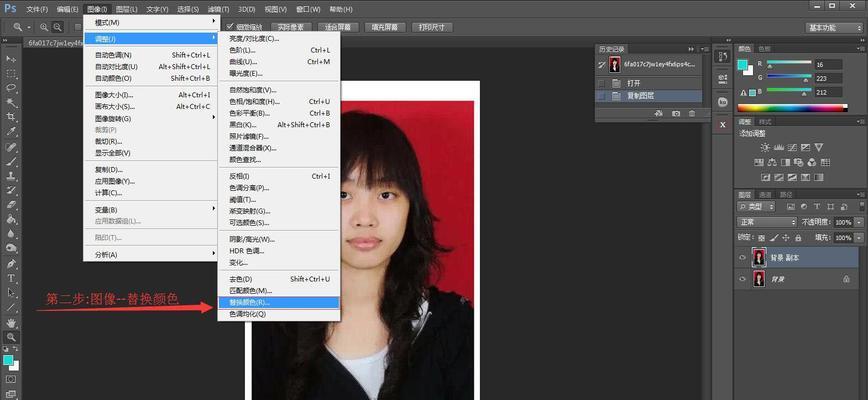Viewport: 868px width, 400px height.
Task: Click the create new snapshot camera icon
Action: [676, 113]
